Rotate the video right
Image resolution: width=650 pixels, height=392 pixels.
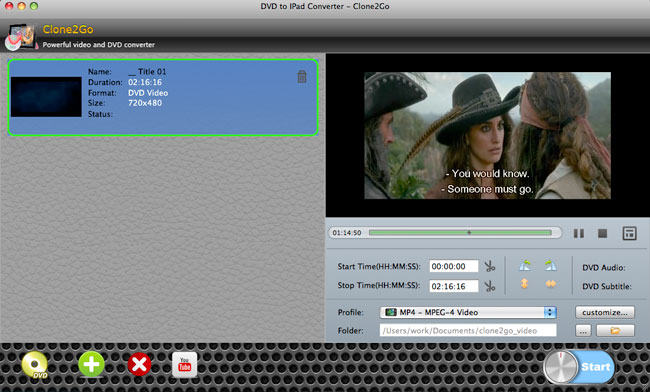[x=551, y=265]
